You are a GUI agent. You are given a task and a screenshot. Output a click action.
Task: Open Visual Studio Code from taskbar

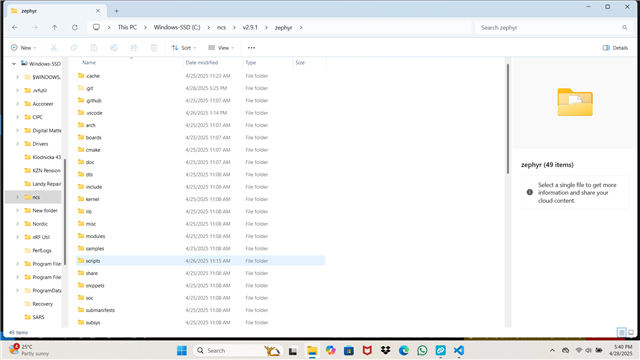[x=459, y=350]
